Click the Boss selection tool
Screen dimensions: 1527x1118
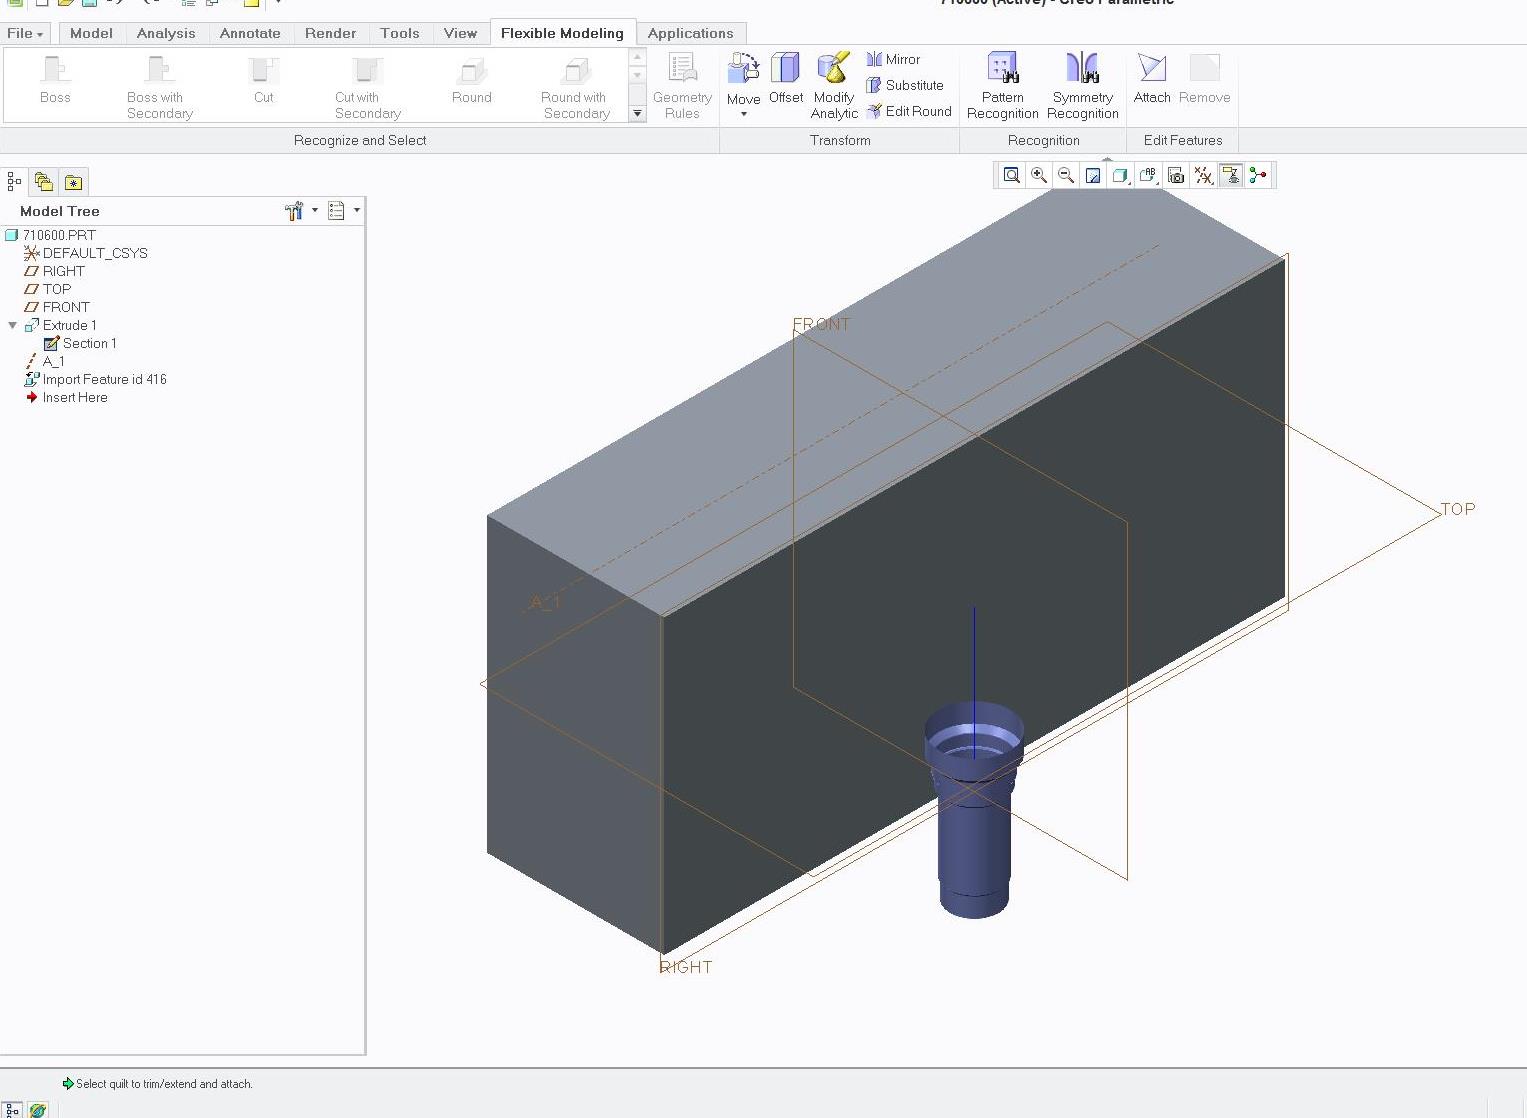click(55, 78)
